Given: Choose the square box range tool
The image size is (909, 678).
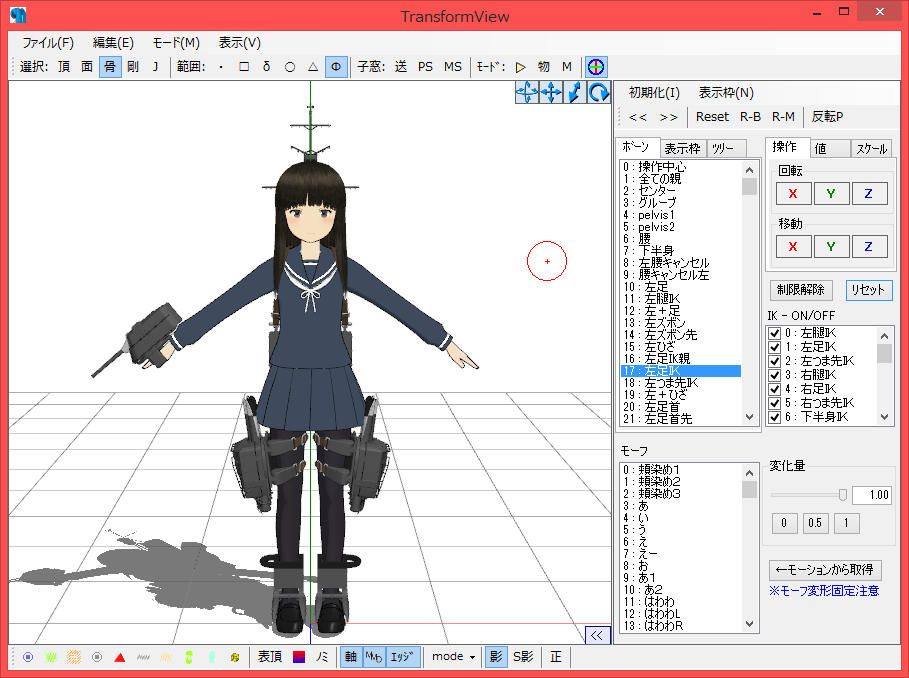Looking at the screenshot, I should click(x=244, y=67).
